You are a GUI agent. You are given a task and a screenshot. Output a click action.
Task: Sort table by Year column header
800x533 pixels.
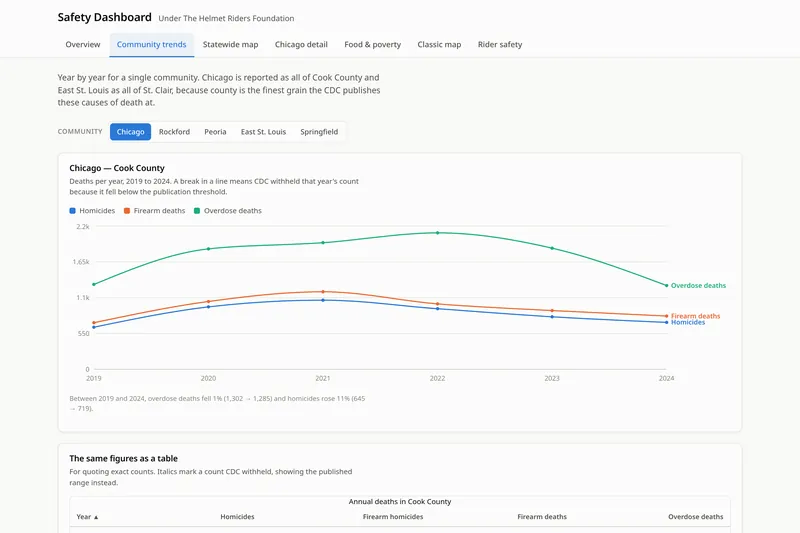tap(87, 517)
